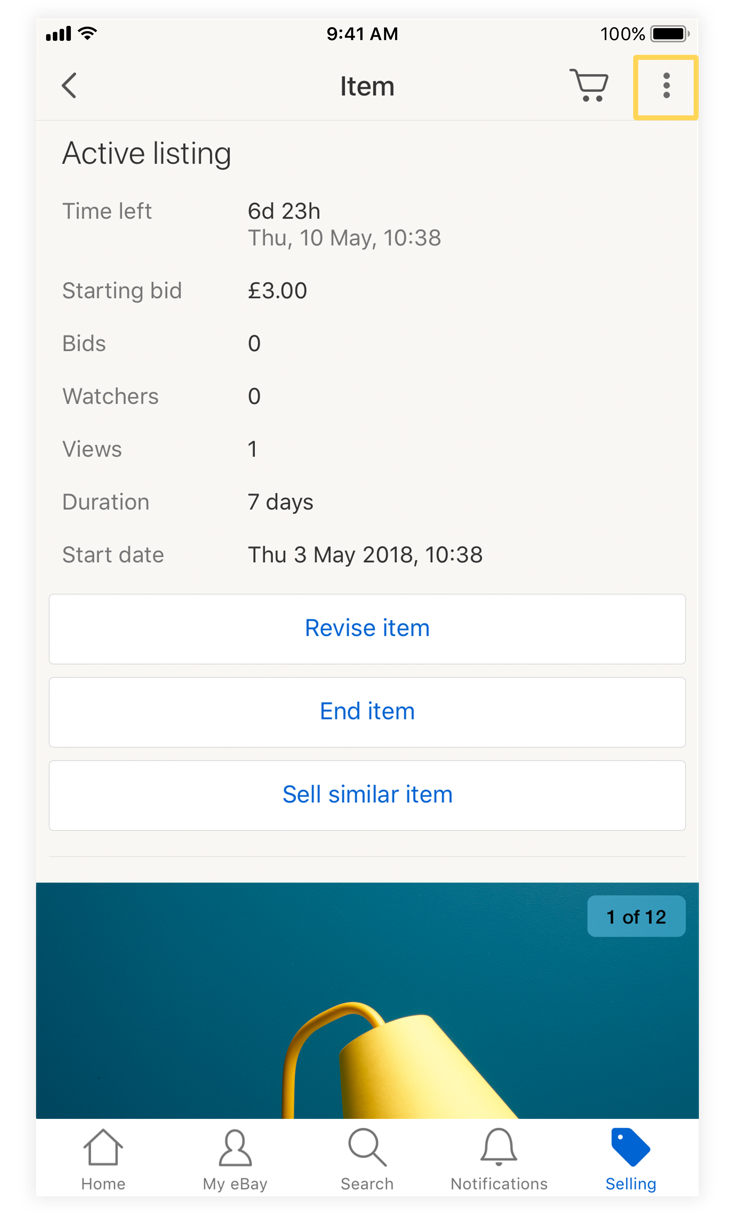Open the Search tab

click(x=367, y=1160)
